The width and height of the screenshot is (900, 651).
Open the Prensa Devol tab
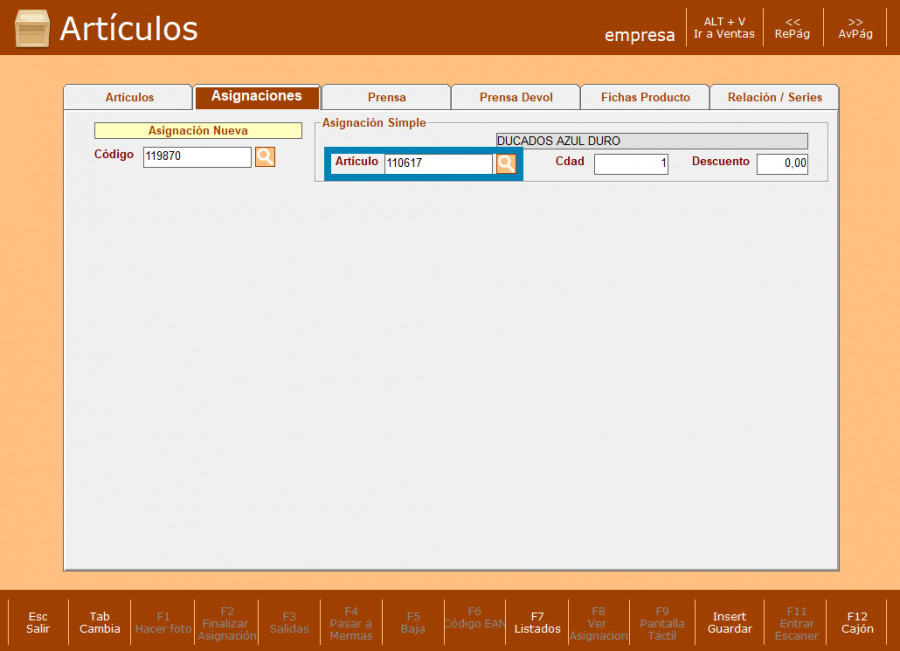point(515,98)
